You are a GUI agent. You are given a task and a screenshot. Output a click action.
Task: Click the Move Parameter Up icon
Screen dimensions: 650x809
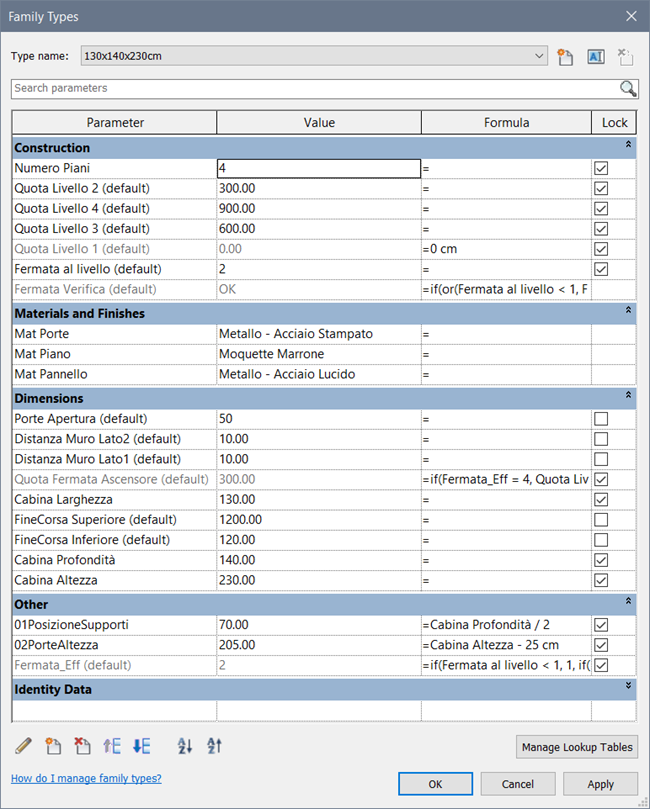112,746
